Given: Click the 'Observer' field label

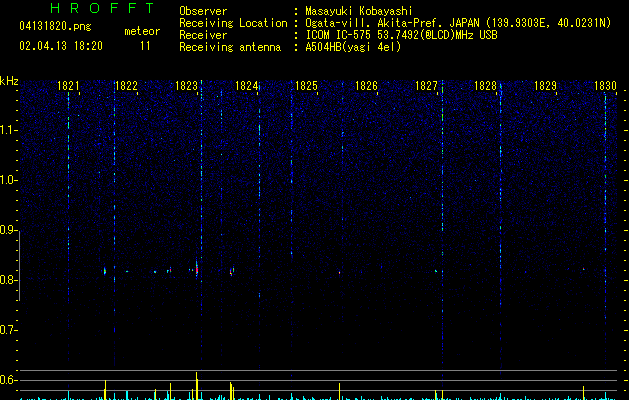Looking at the screenshot, I should coord(203,11).
